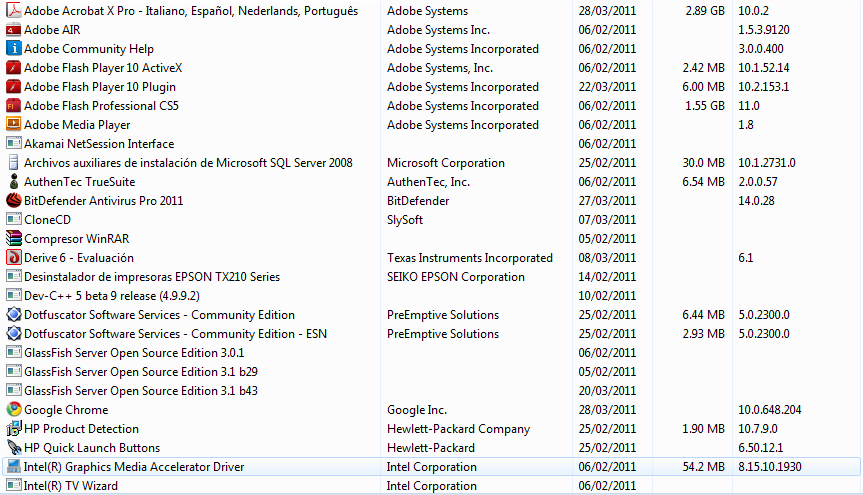Click version number 8.15.10.1930

tap(770, 467)
